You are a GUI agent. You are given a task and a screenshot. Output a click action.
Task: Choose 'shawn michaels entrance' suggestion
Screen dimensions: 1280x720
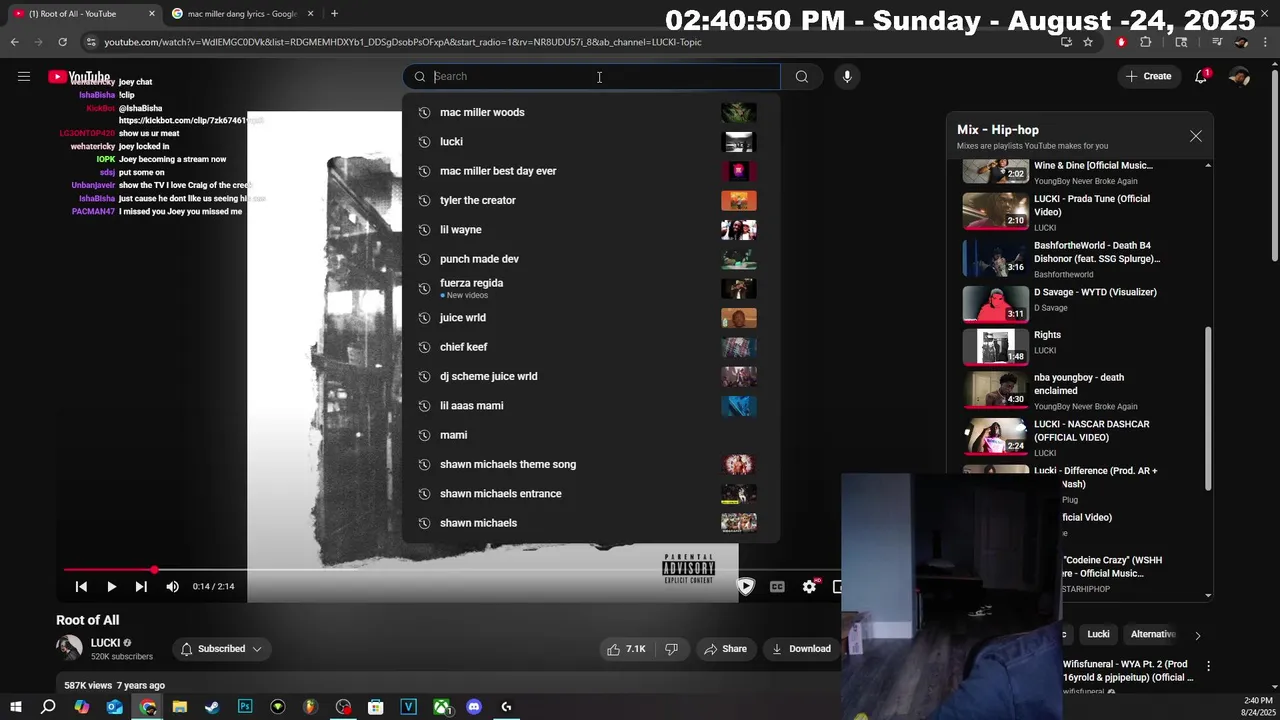[x=590, y=494]
